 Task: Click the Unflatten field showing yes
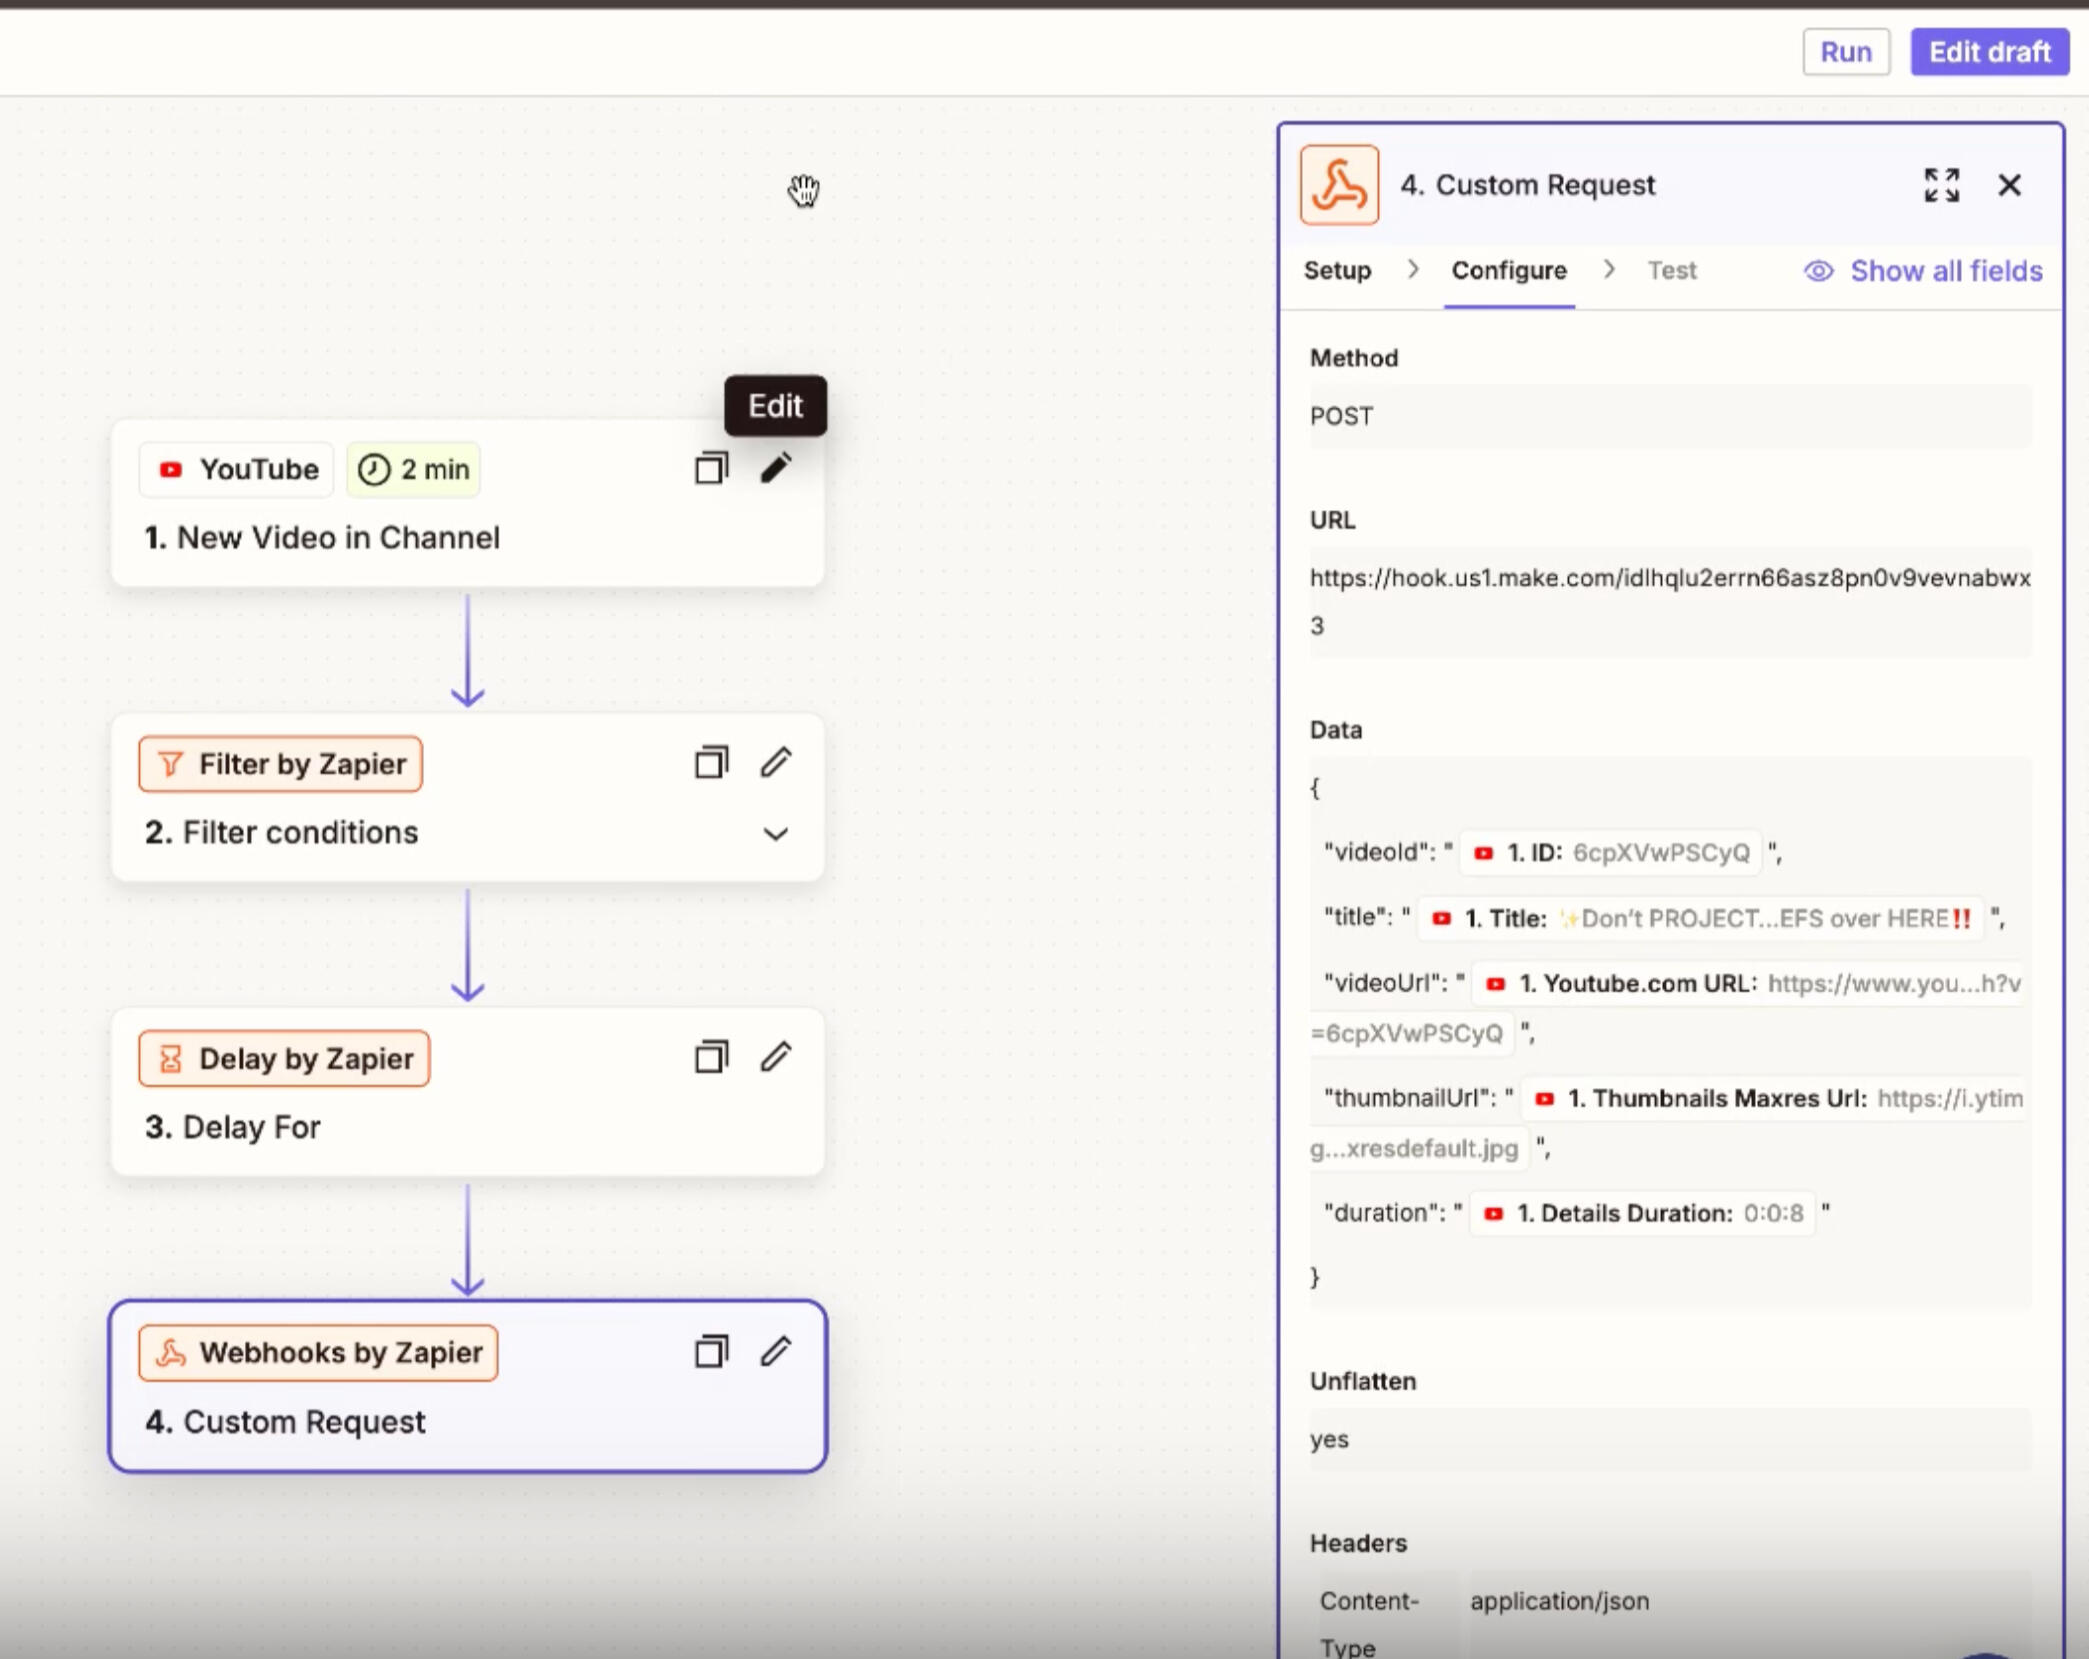pyautogui.click(x=1670, y=1439)
